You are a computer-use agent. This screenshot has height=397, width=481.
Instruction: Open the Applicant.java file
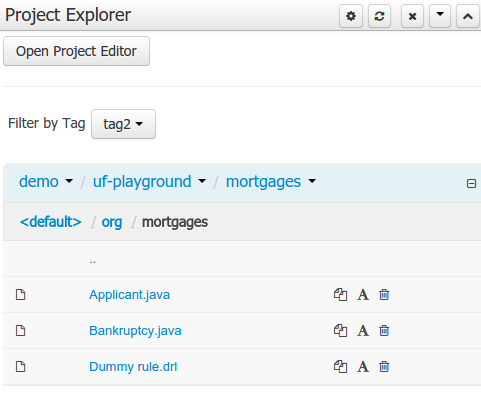129,295
